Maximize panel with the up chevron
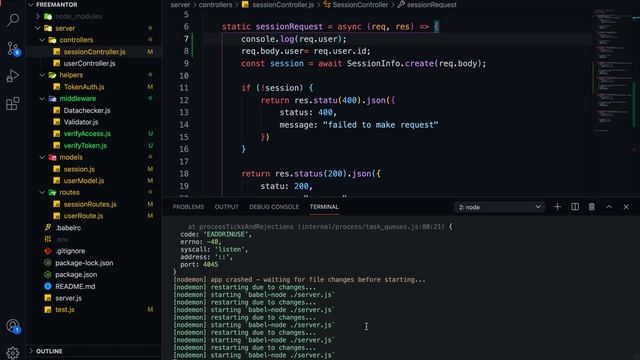 [609, 207]
